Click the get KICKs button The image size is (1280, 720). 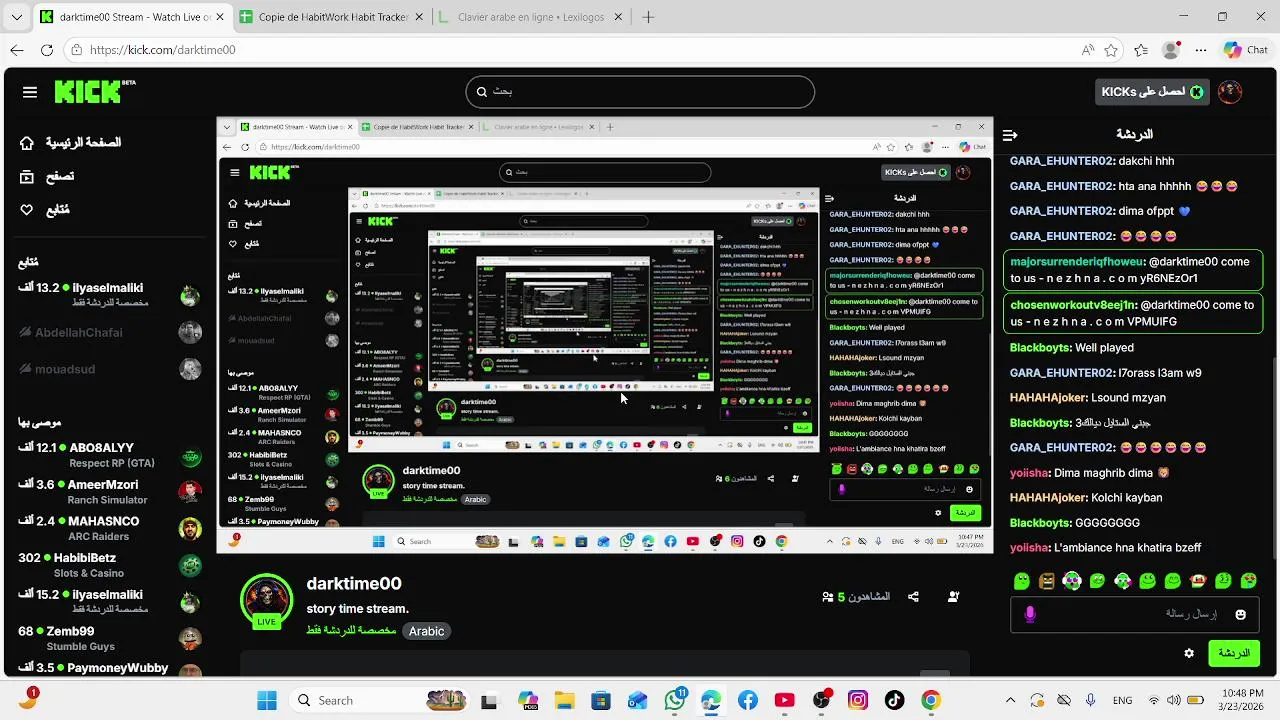[1152, 92]
